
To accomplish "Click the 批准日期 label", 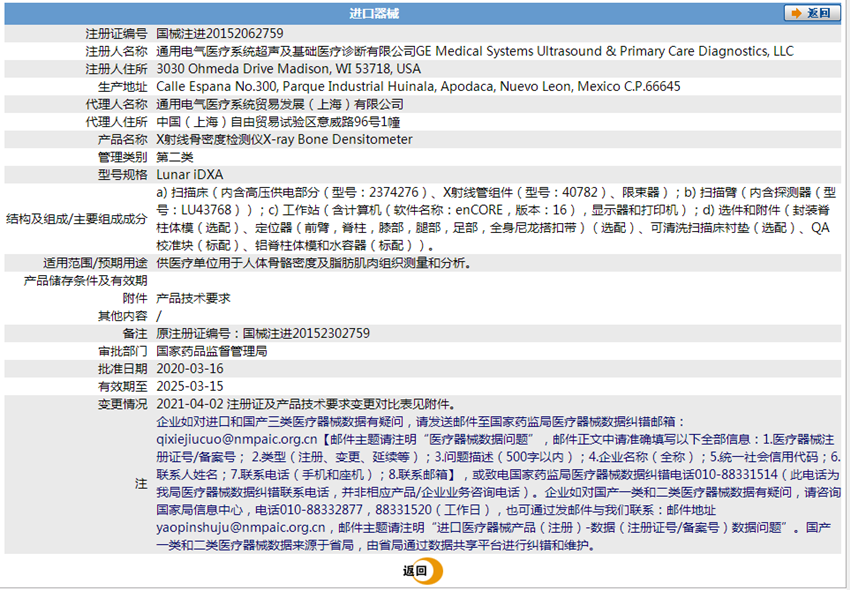I will (x=123, y=369).
